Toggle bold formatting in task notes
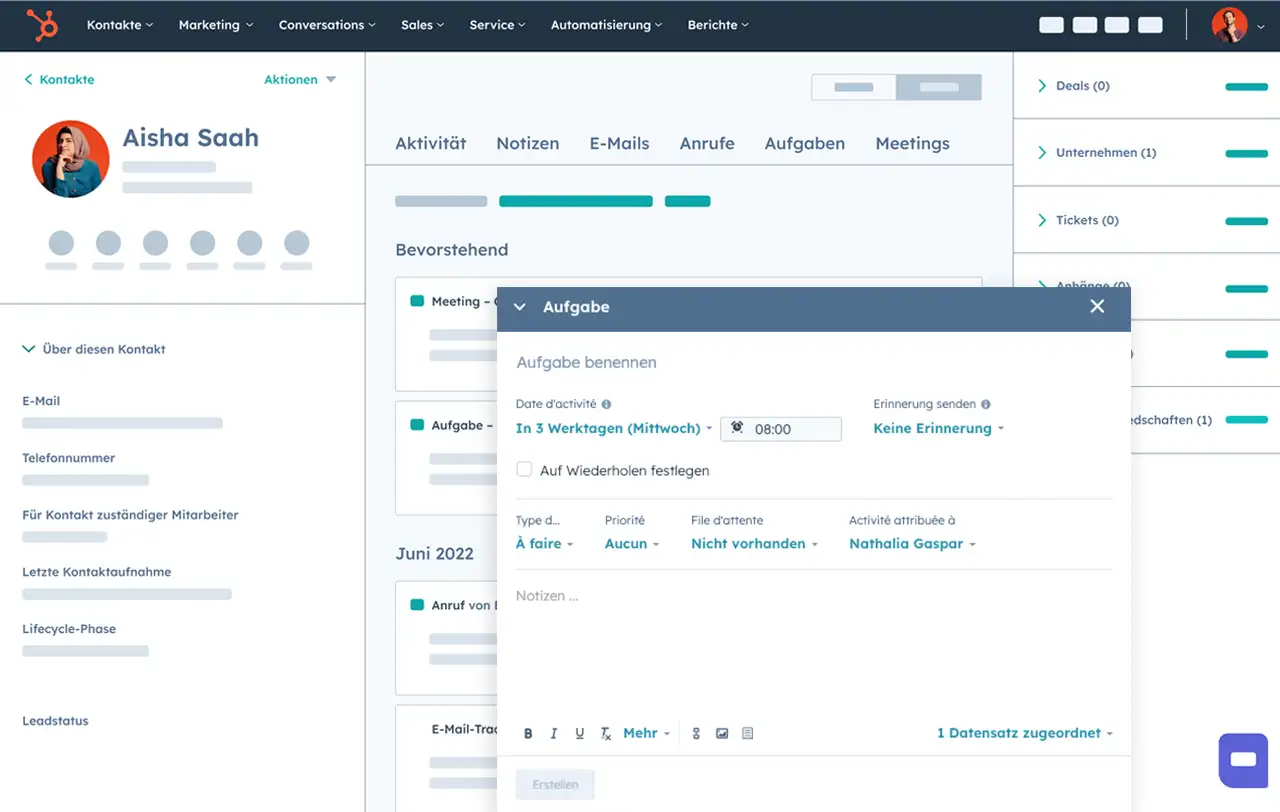Viewport: 1280px width, 812px height. [x=529, y=734]
